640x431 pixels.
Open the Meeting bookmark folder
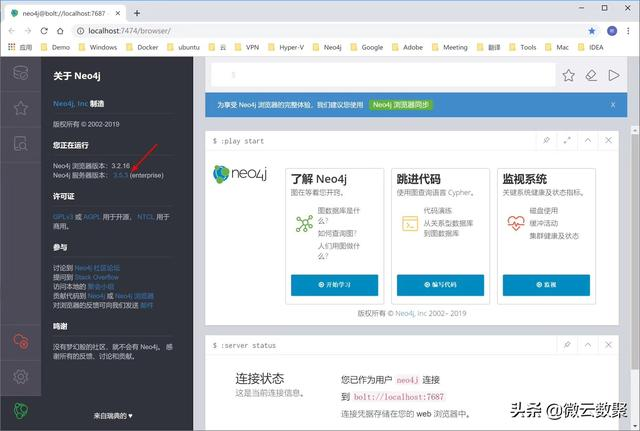[450, 47]
